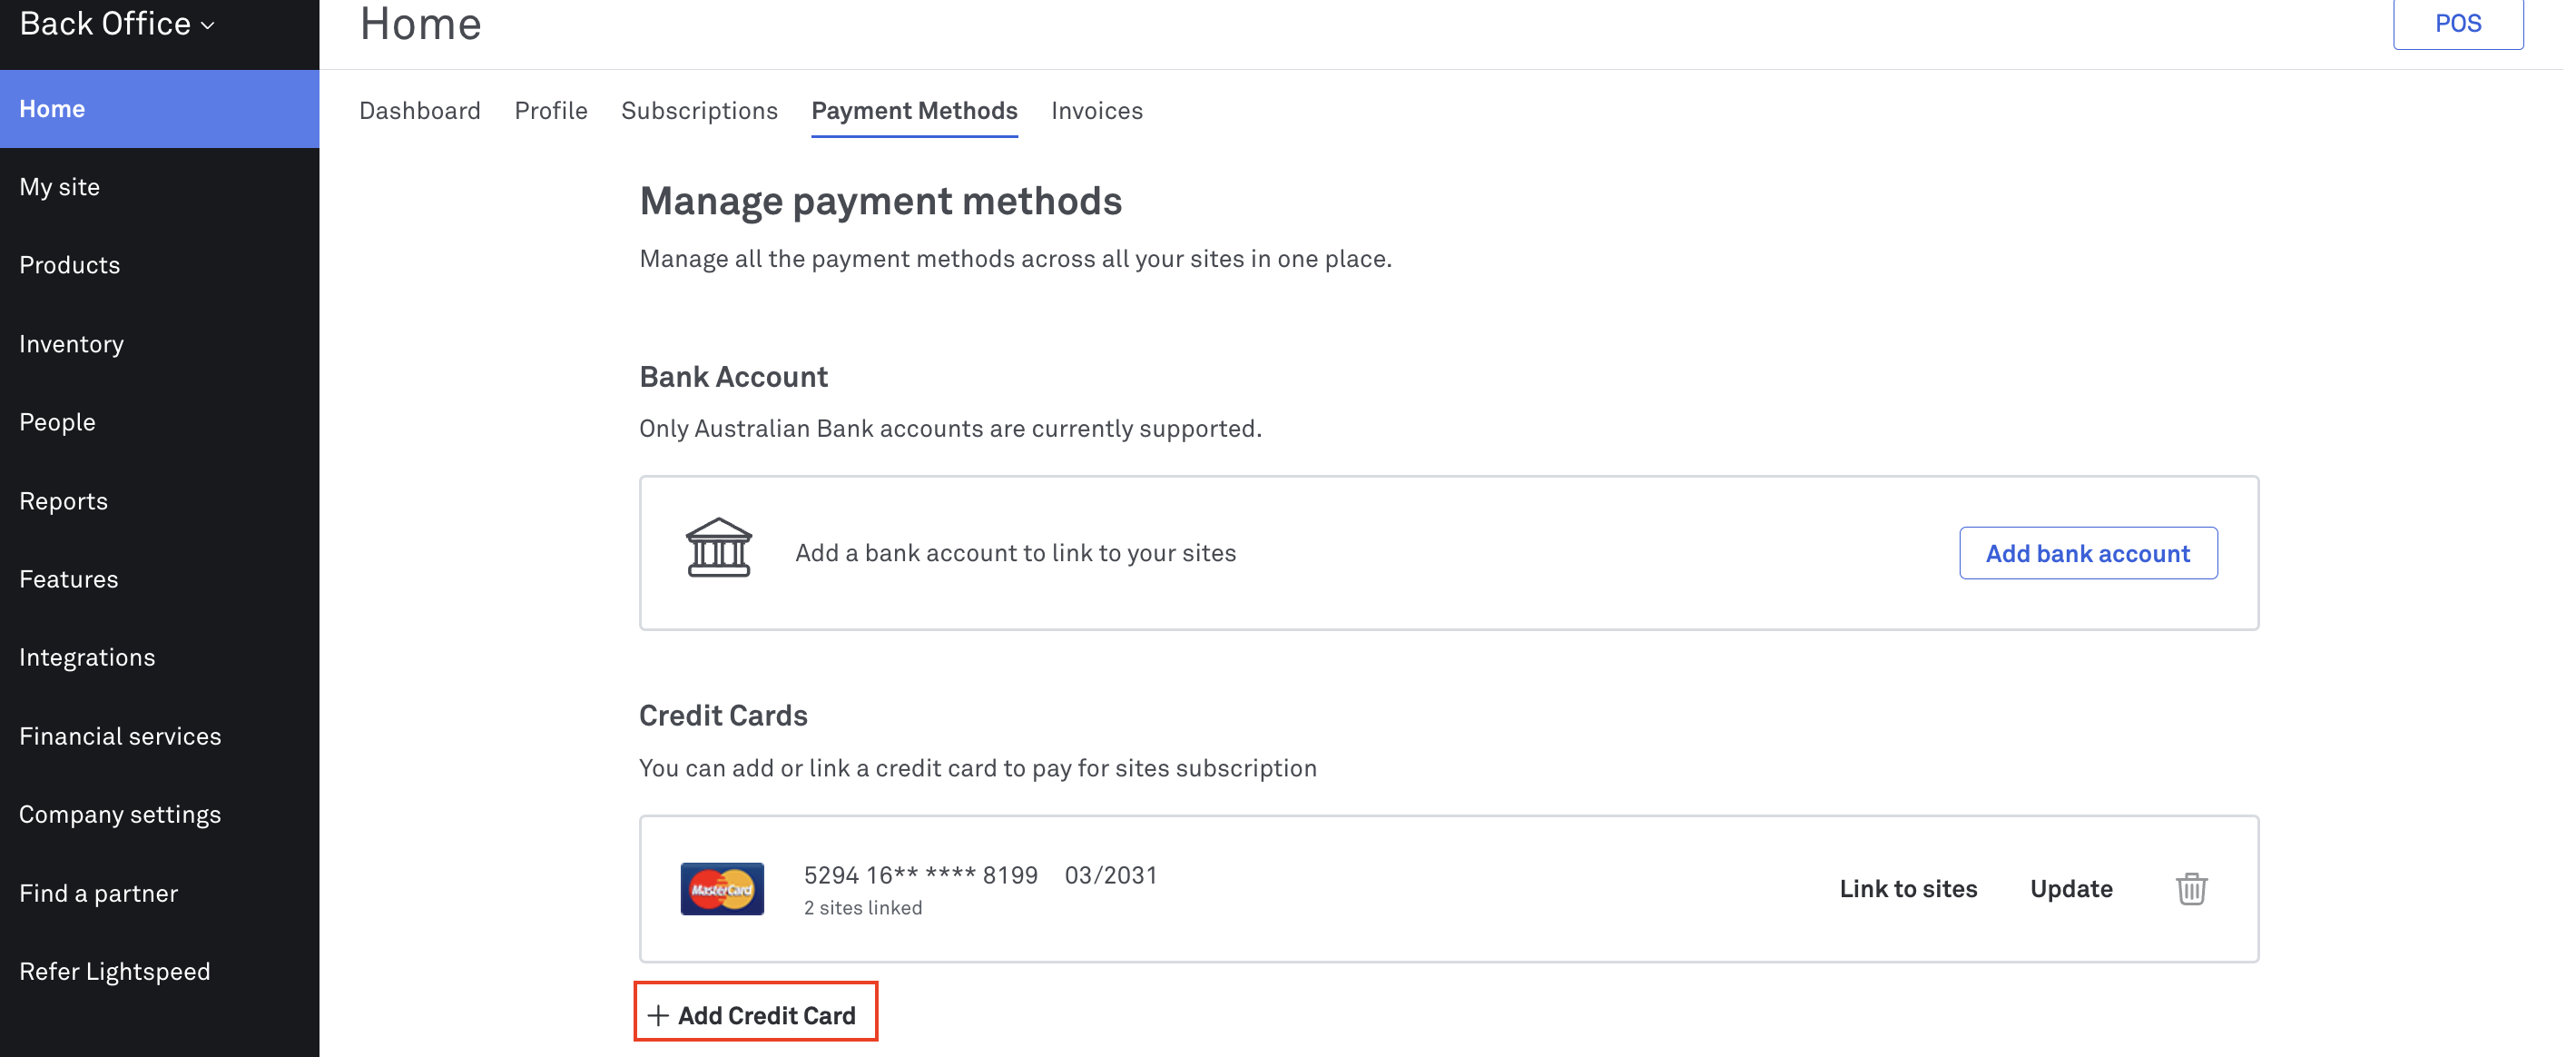
Task: Open the Dashboard tab
Action: pyautogui.click(x=420, y=111)
